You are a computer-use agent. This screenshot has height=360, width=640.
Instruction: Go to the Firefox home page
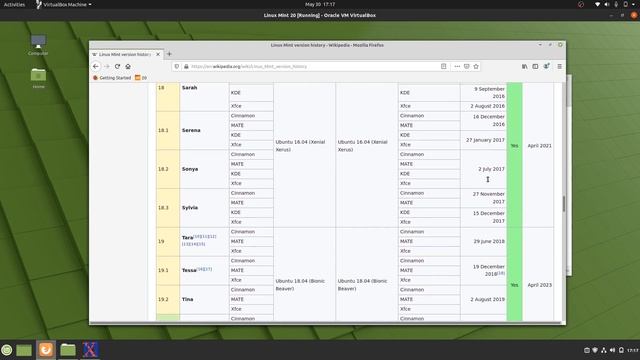[x=128, y=66]
